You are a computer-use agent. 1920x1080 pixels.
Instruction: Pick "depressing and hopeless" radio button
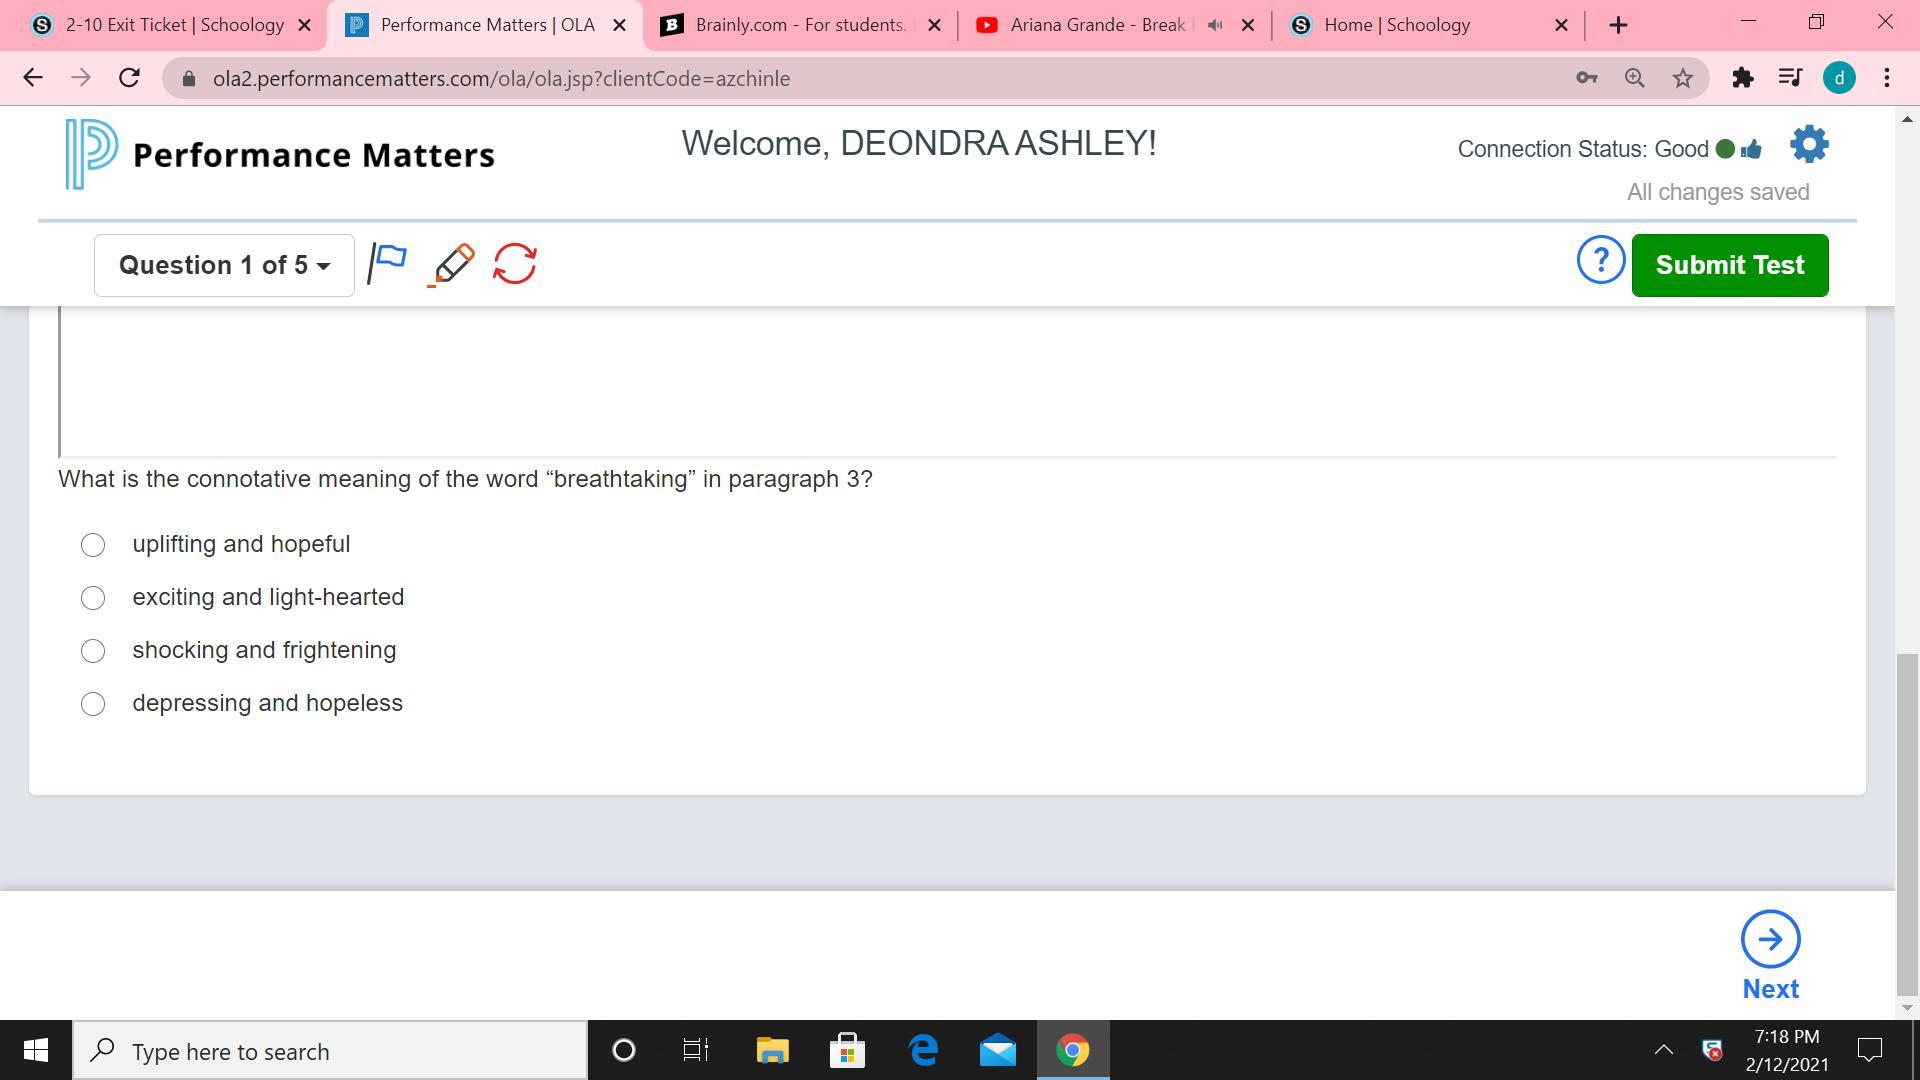point(93,704)
